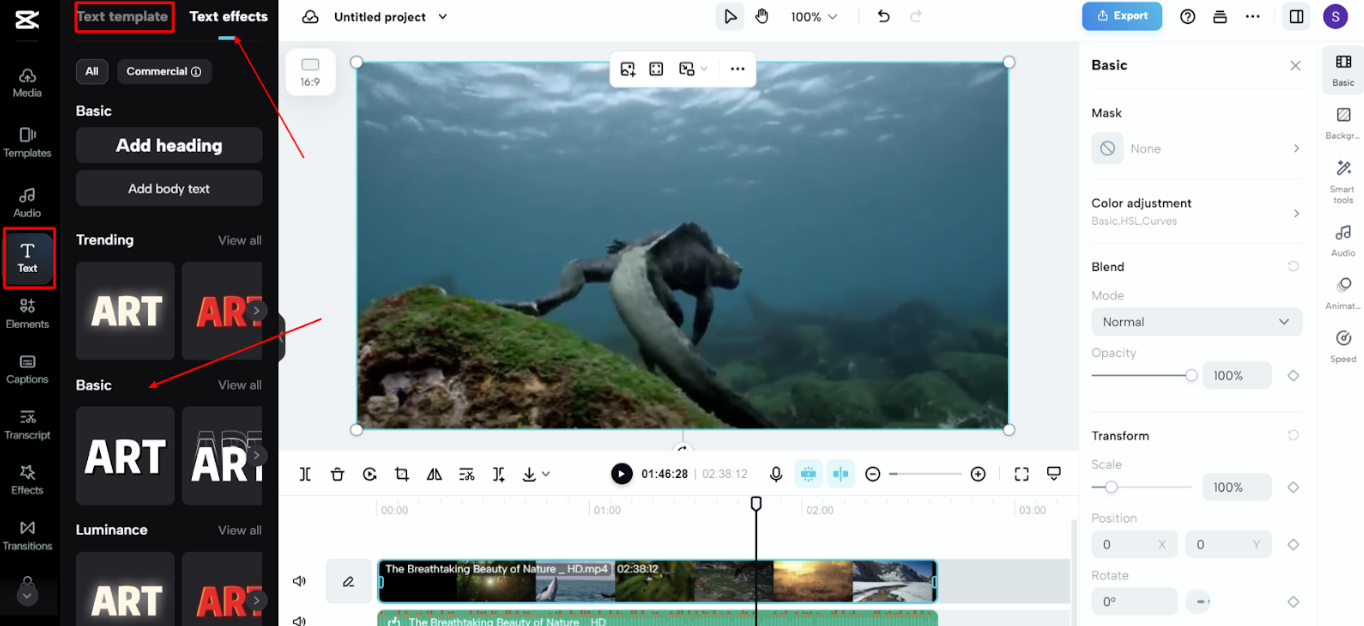
Task: Toggle timeline snapping button
Action: pos(809,474)
